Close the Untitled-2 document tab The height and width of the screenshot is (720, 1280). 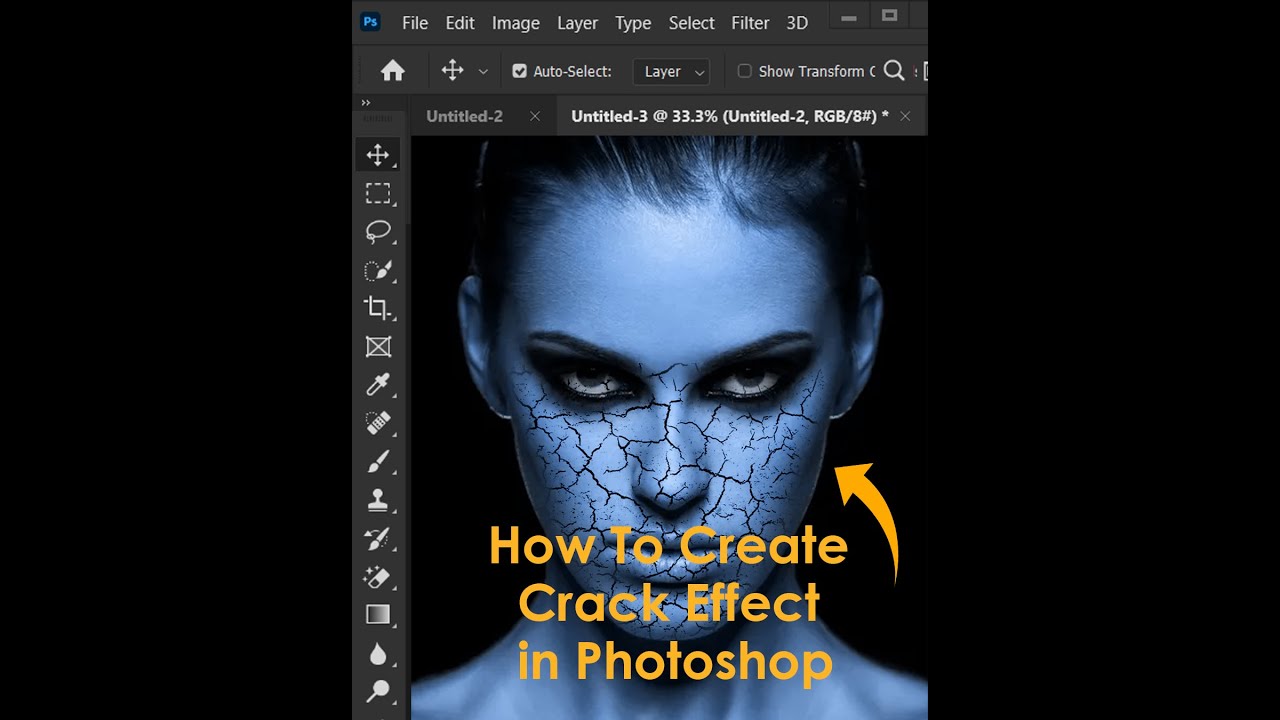point(535,116)
